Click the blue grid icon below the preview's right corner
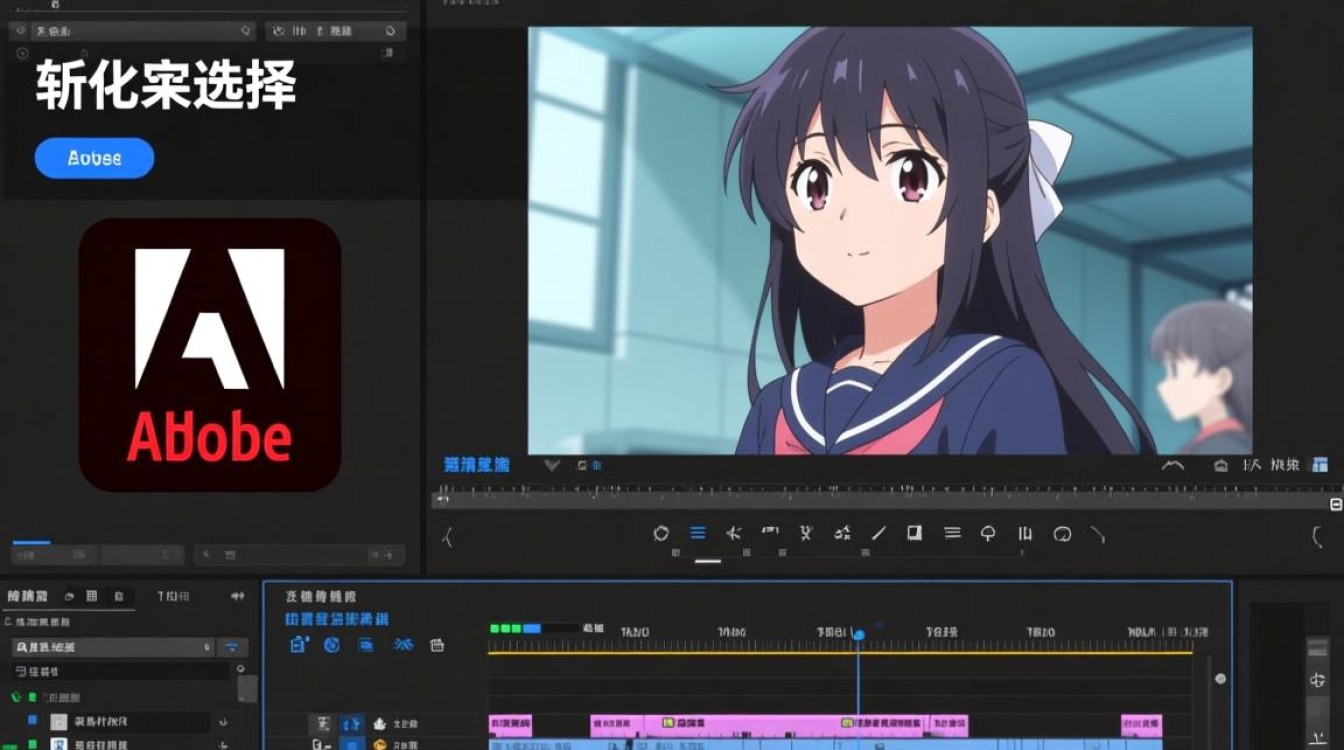The image size is (1344, 750). pos(1320,465)
